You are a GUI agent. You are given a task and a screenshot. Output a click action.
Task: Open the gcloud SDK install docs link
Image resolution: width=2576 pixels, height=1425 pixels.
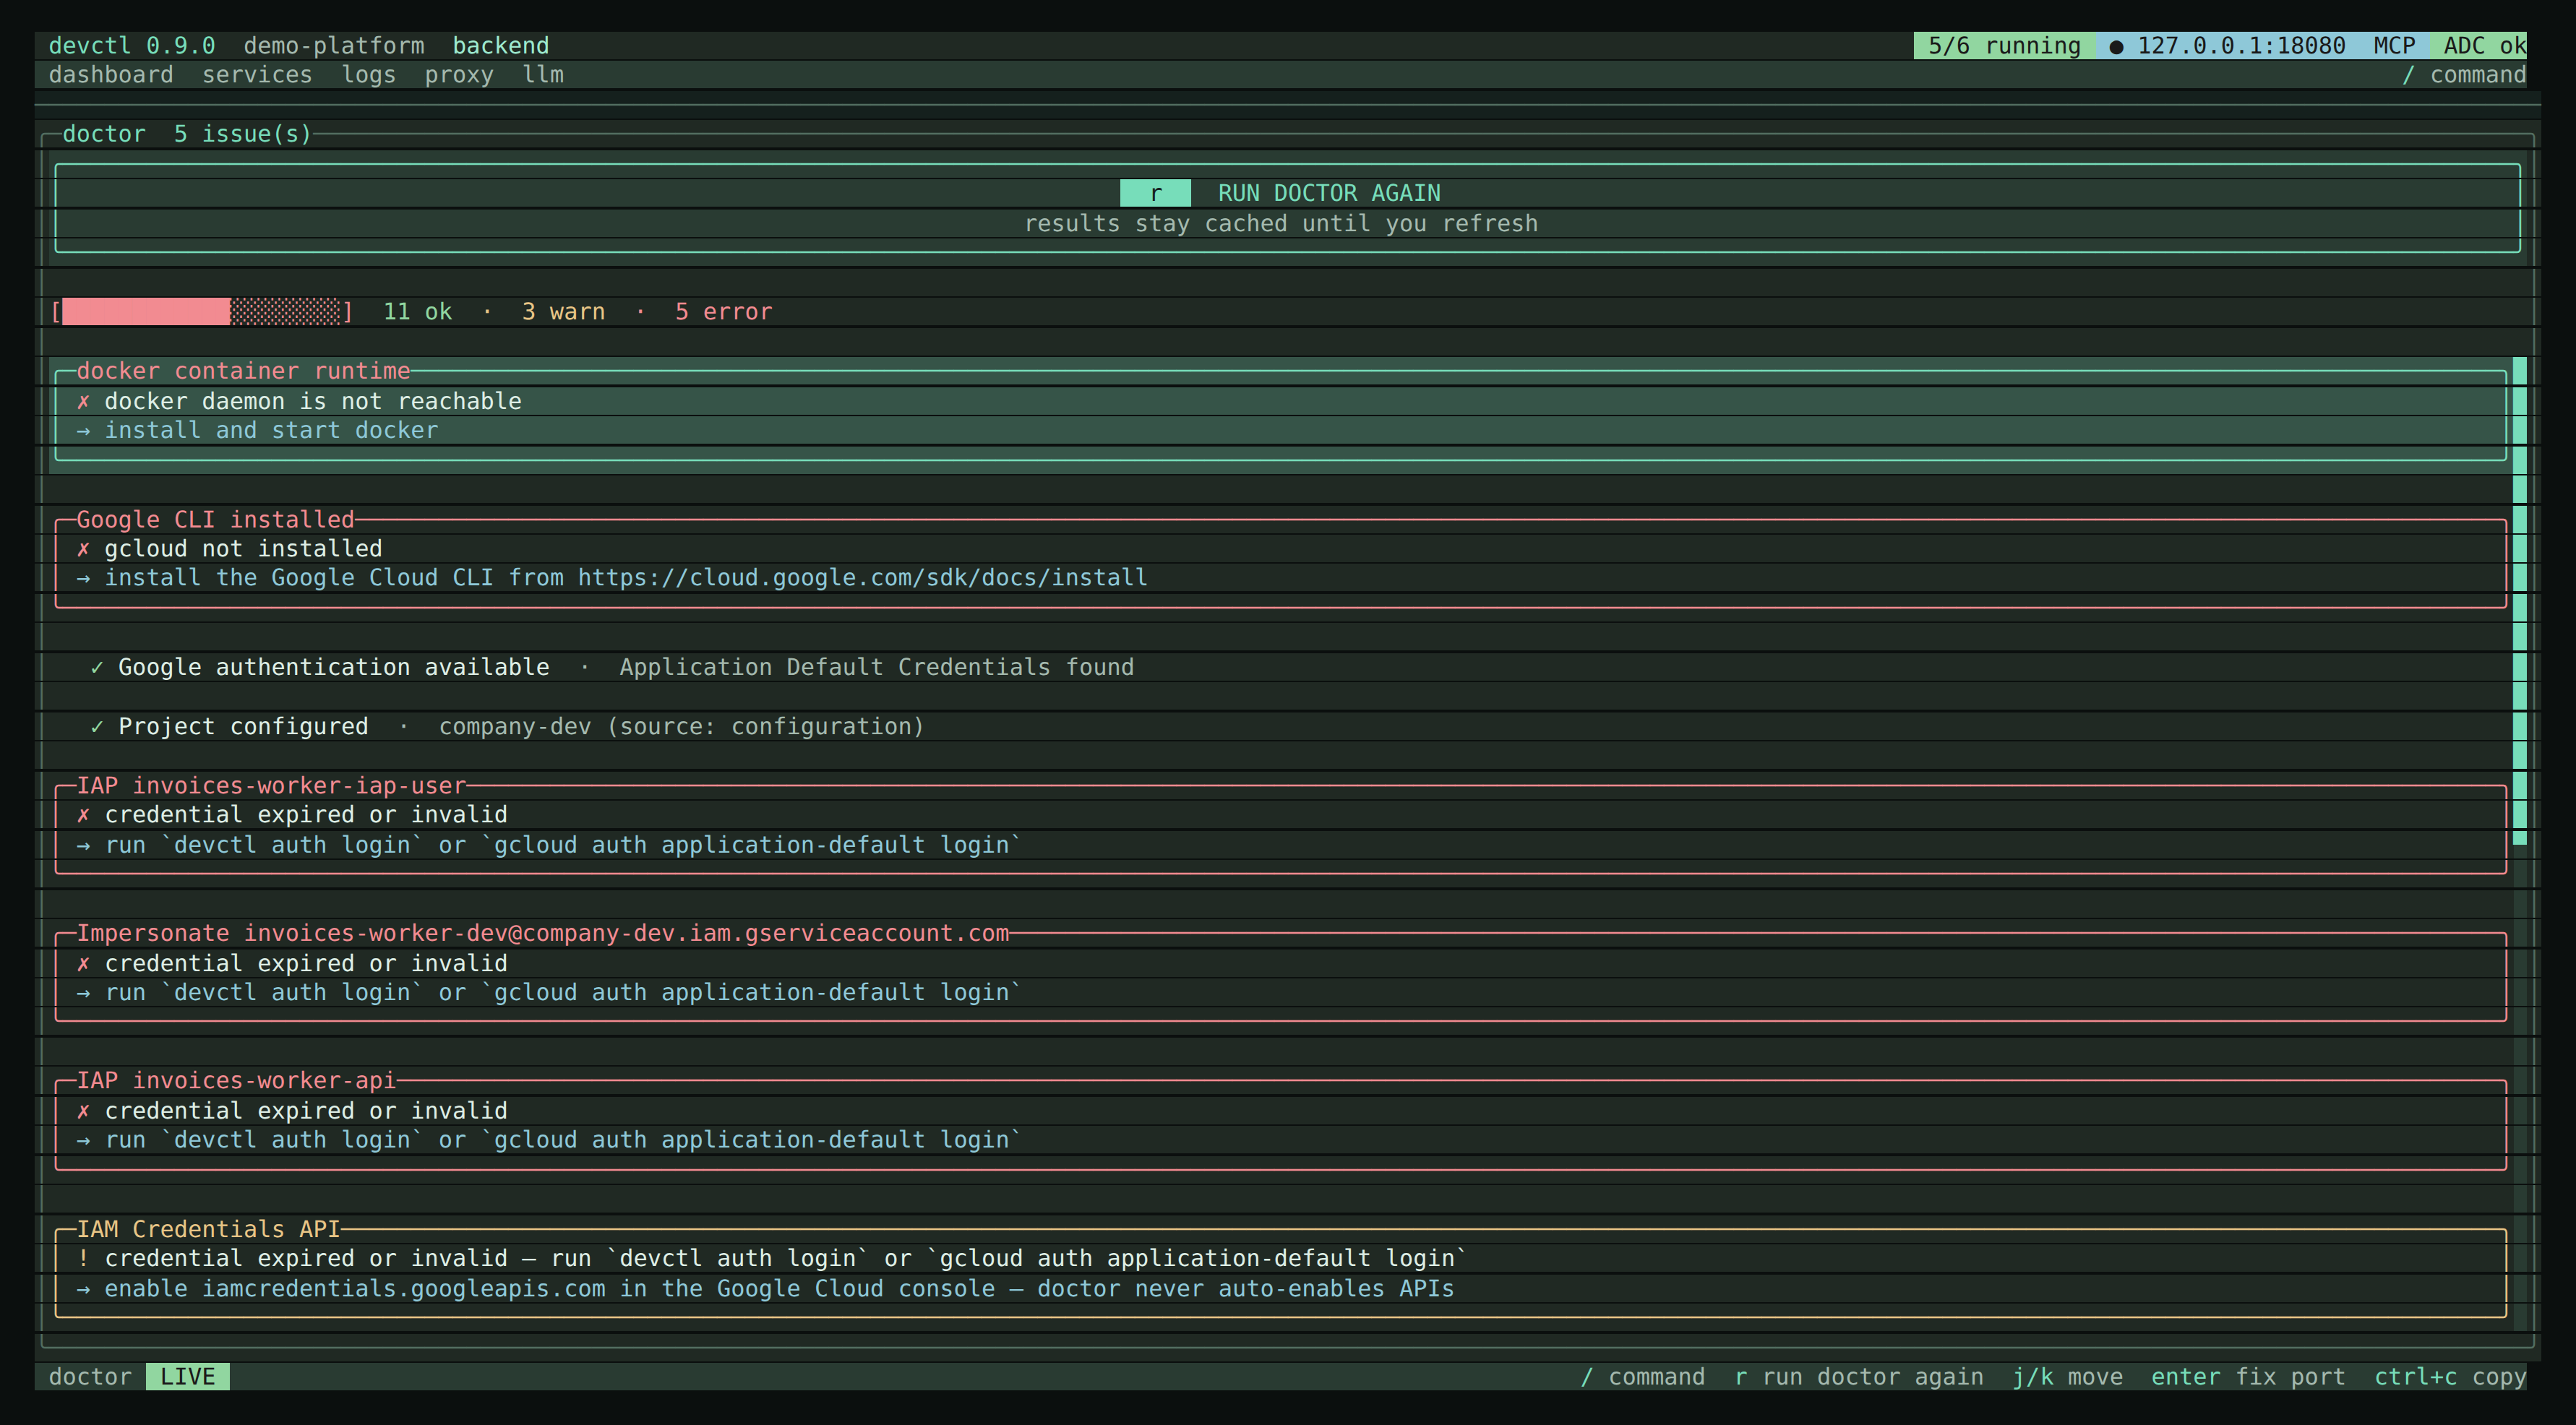coord(862,578)
